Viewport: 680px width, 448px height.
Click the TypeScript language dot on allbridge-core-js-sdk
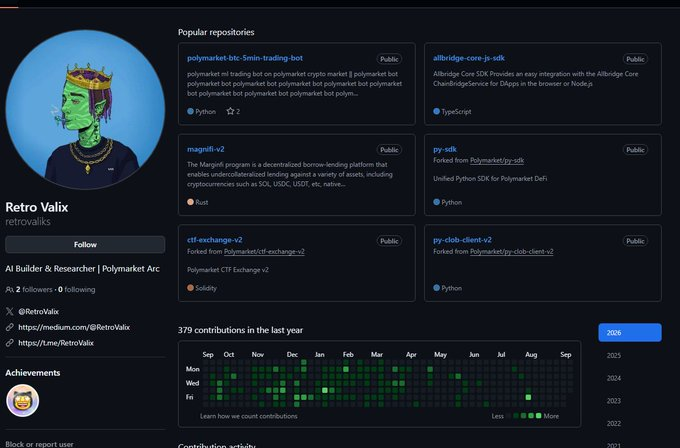[436, 111]
